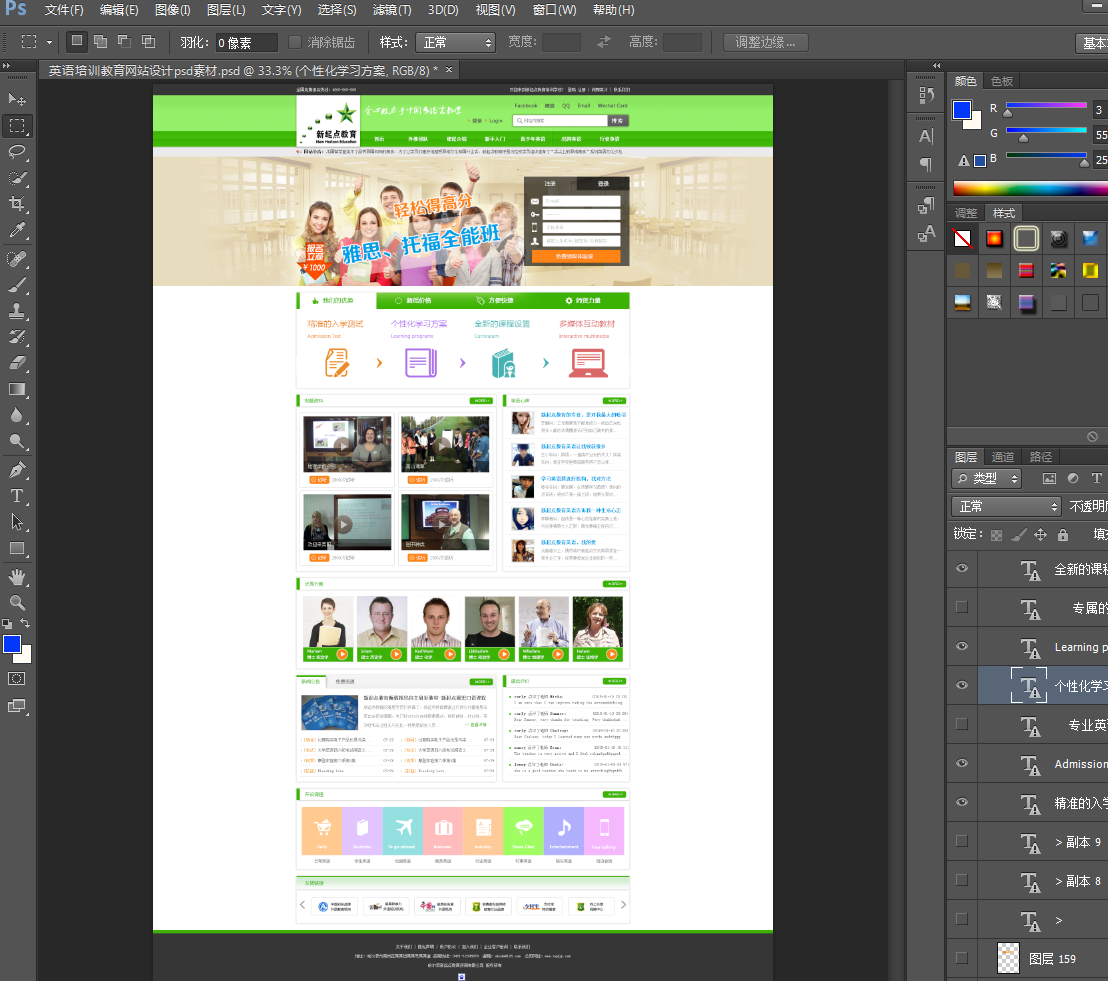Select the History Brush tool

(x=17, y=336)
